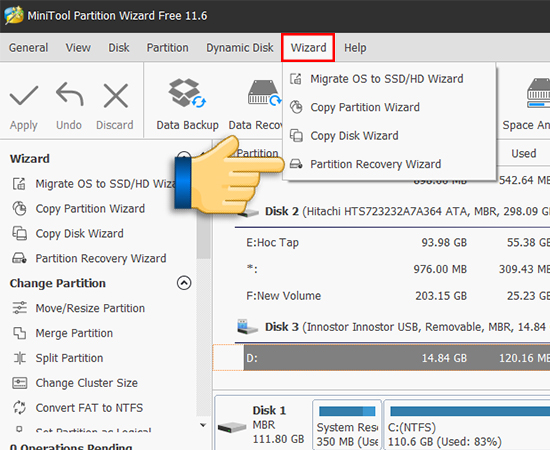The width and height of the screenshot is (550, 450).
Task: Click the Disk 2 Hitachi header row
Action: click(392, 211)
